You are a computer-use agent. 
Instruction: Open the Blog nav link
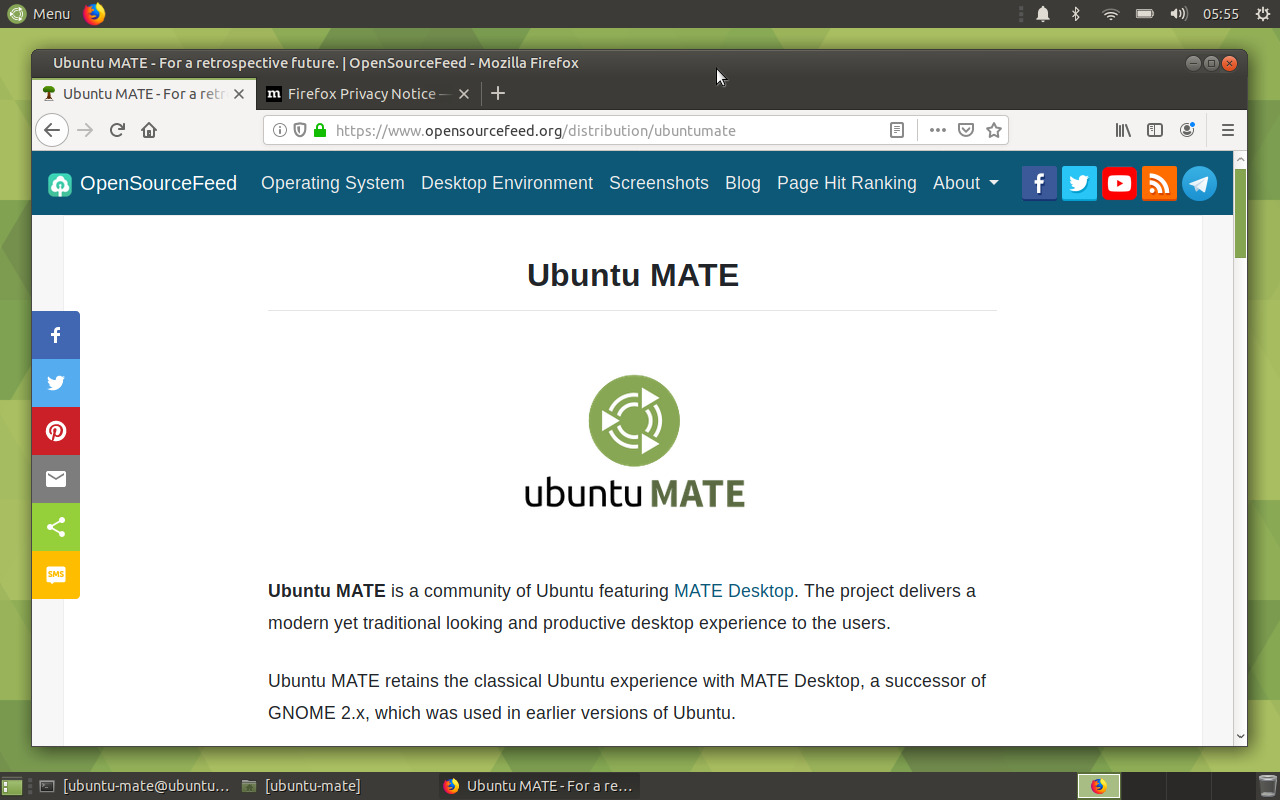pyautogui.click(x=742, y=183)
